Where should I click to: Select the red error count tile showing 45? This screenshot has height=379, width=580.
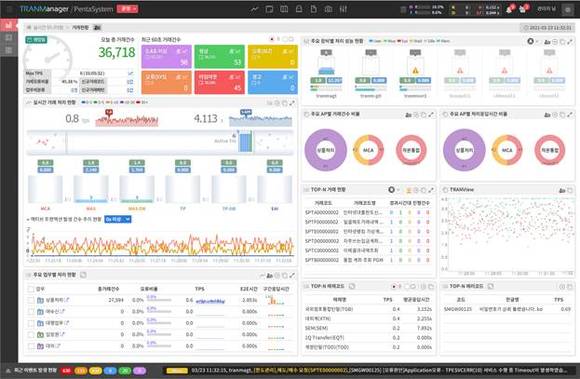click(219, 82)
